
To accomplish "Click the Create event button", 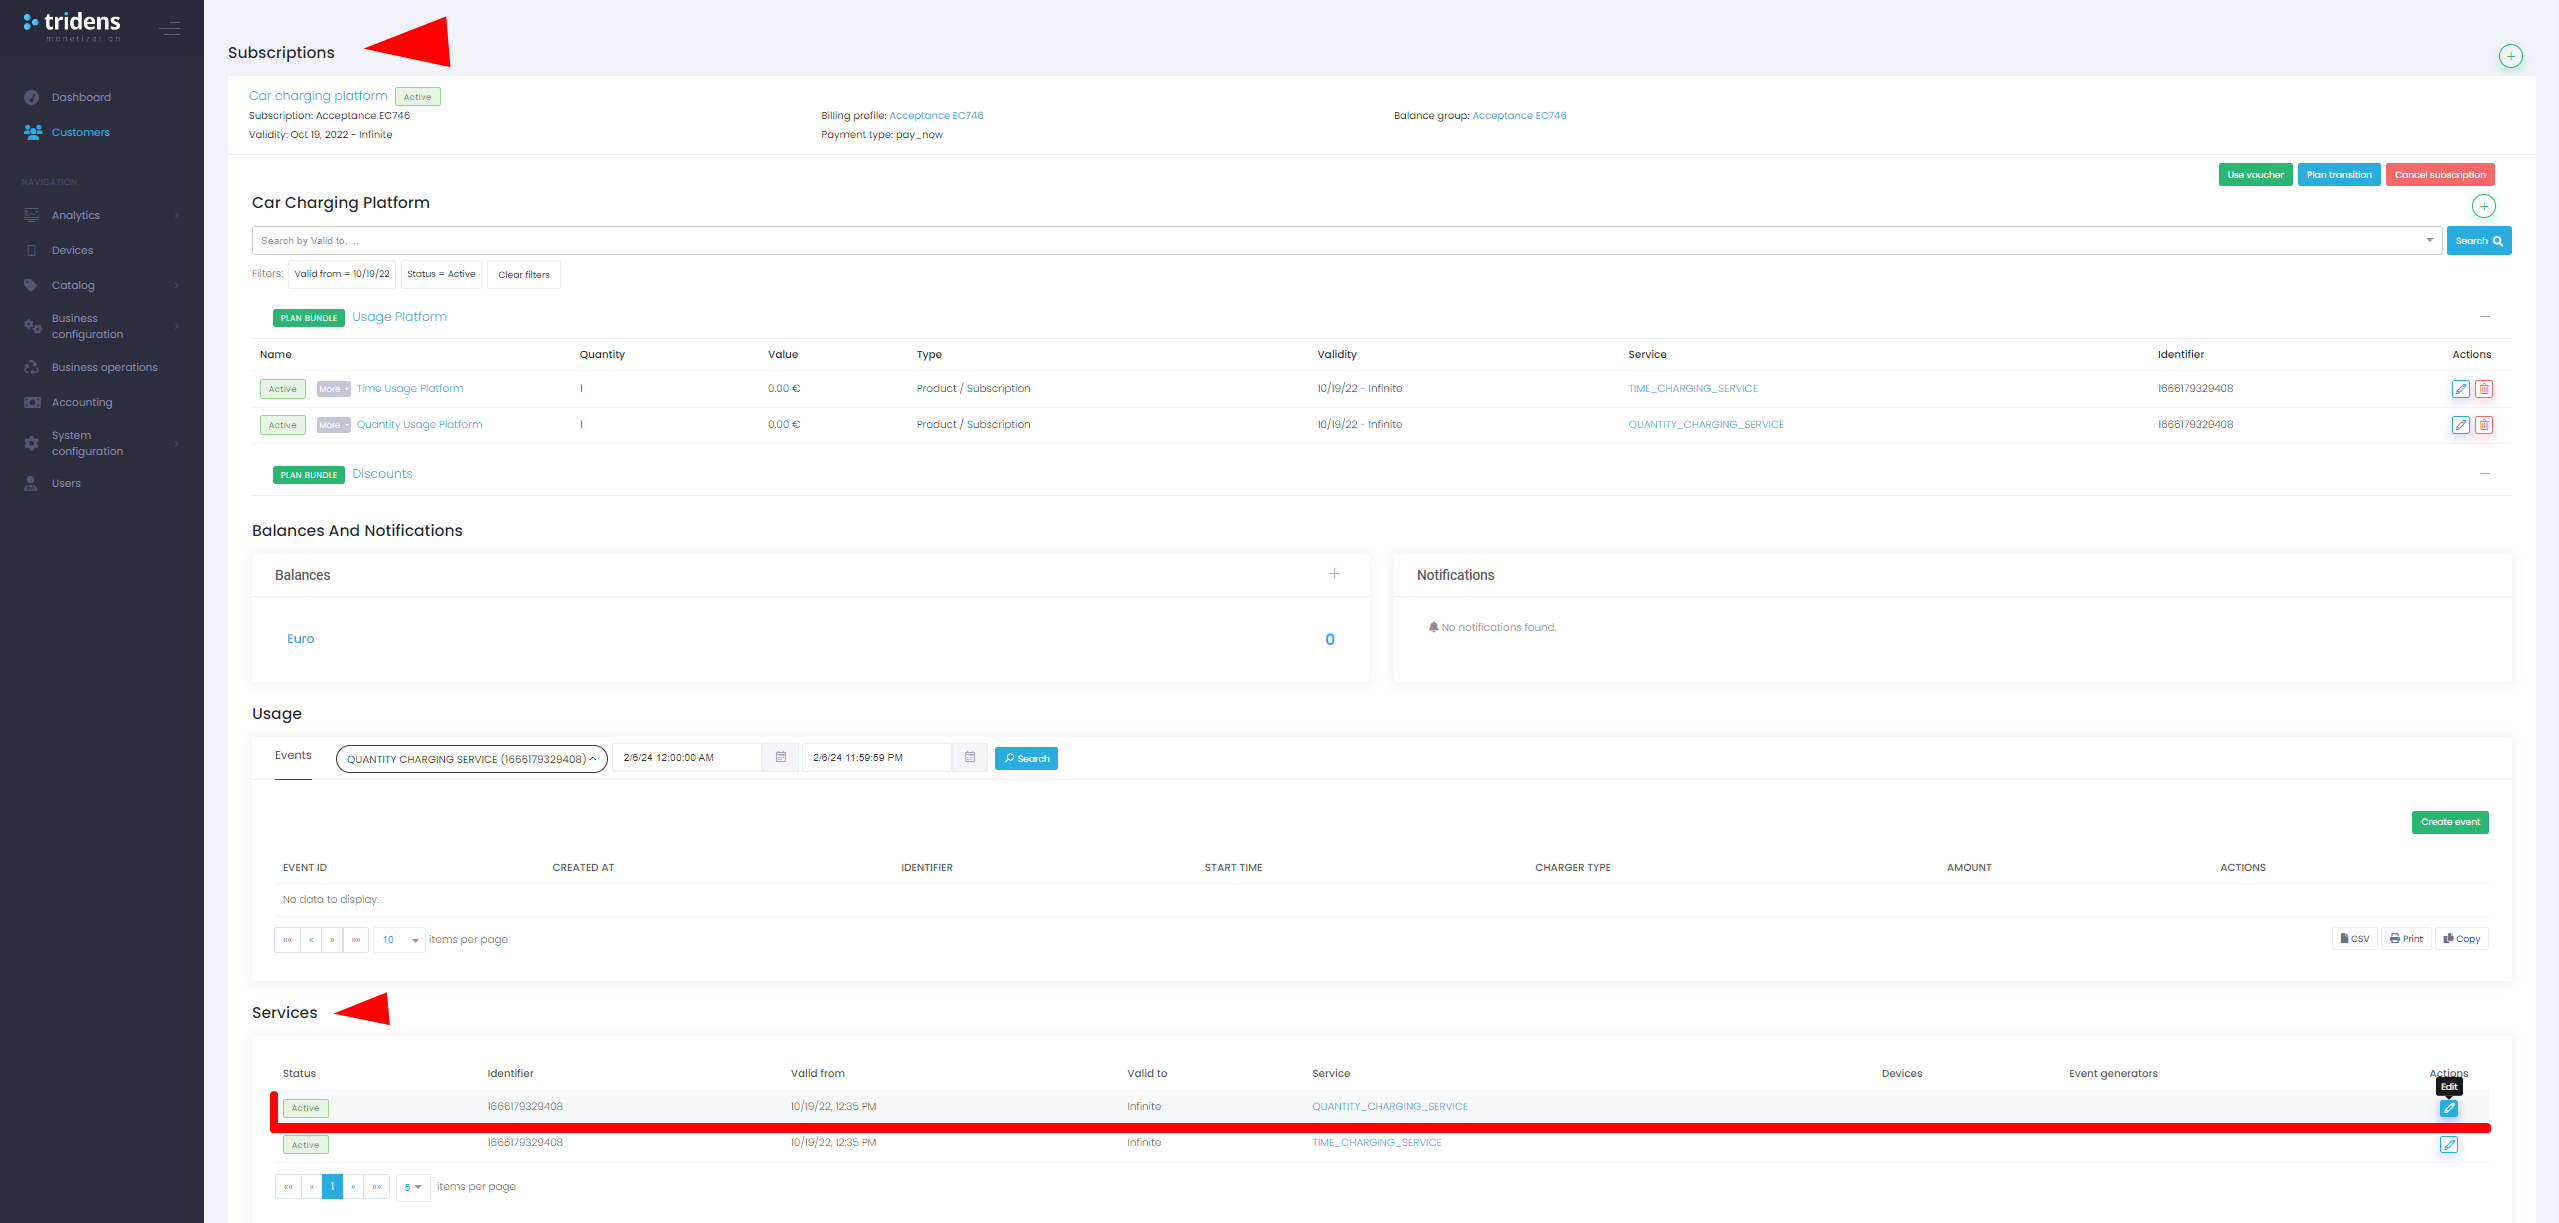I will coord(2449,822).
